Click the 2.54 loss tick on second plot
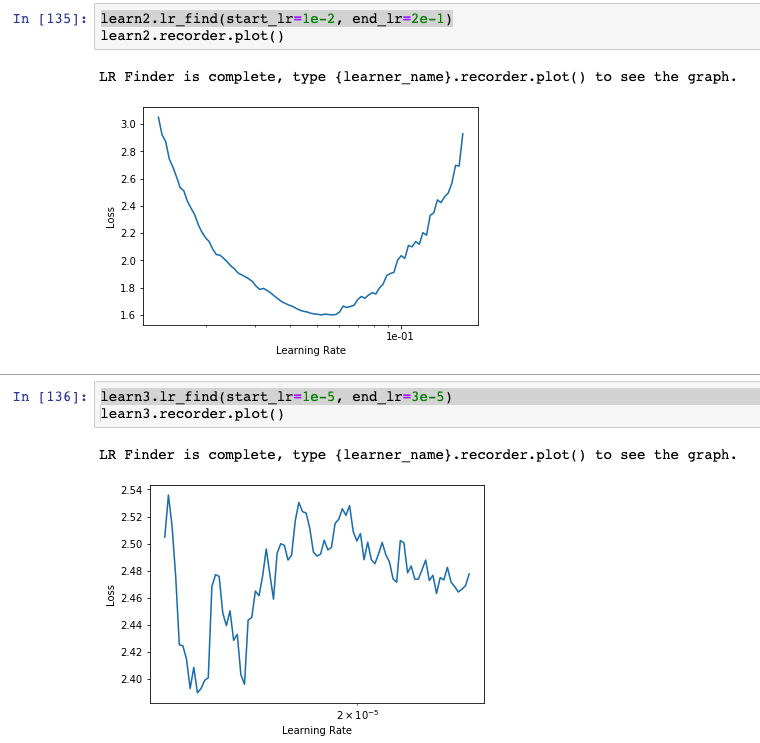 pyautogui.click(x=130, y=490)
